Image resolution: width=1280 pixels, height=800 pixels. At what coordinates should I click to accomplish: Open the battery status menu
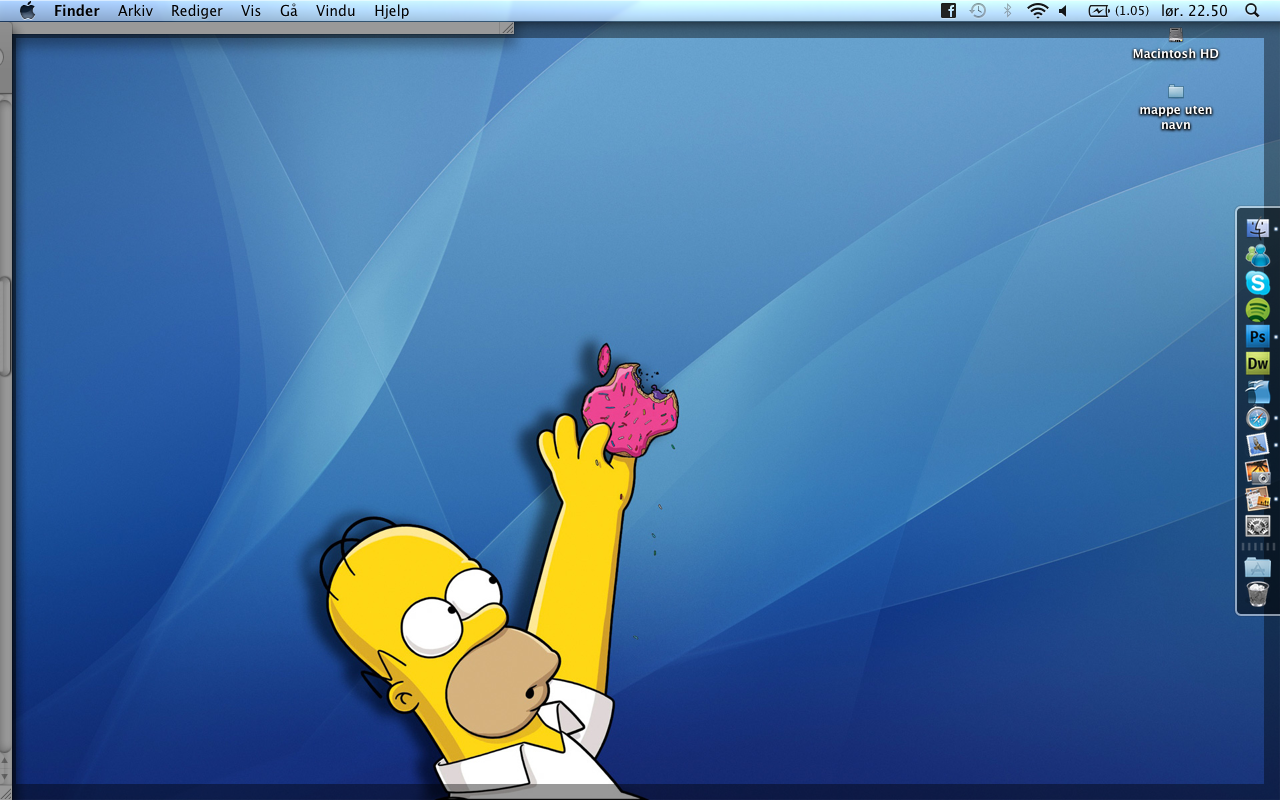[x=1118, y=11]
